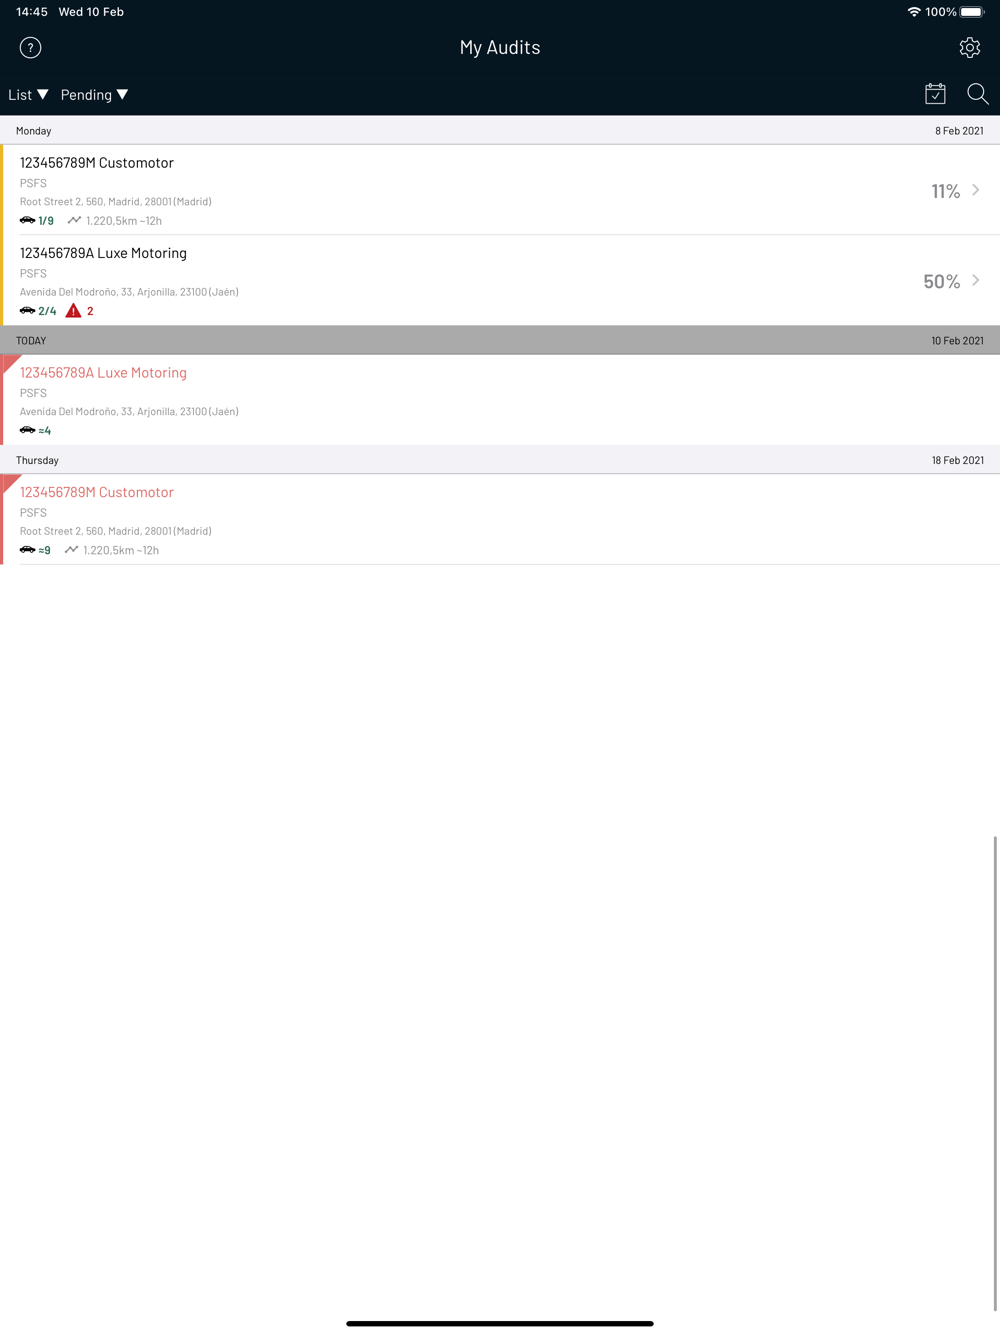Expand the List view dropdown

click(x=28, y=95)
